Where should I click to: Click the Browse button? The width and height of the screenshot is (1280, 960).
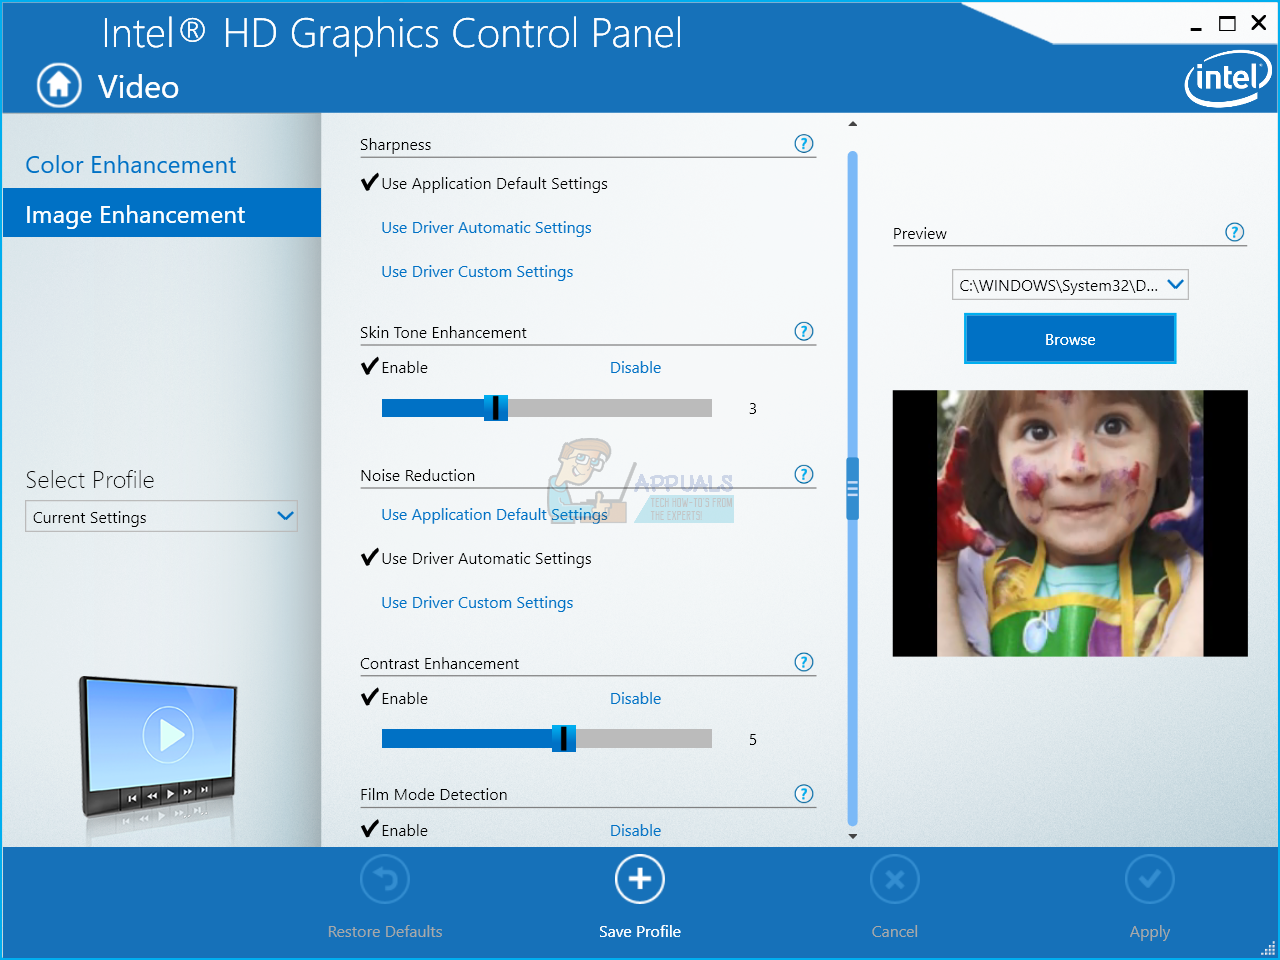tap(1070, 339)
